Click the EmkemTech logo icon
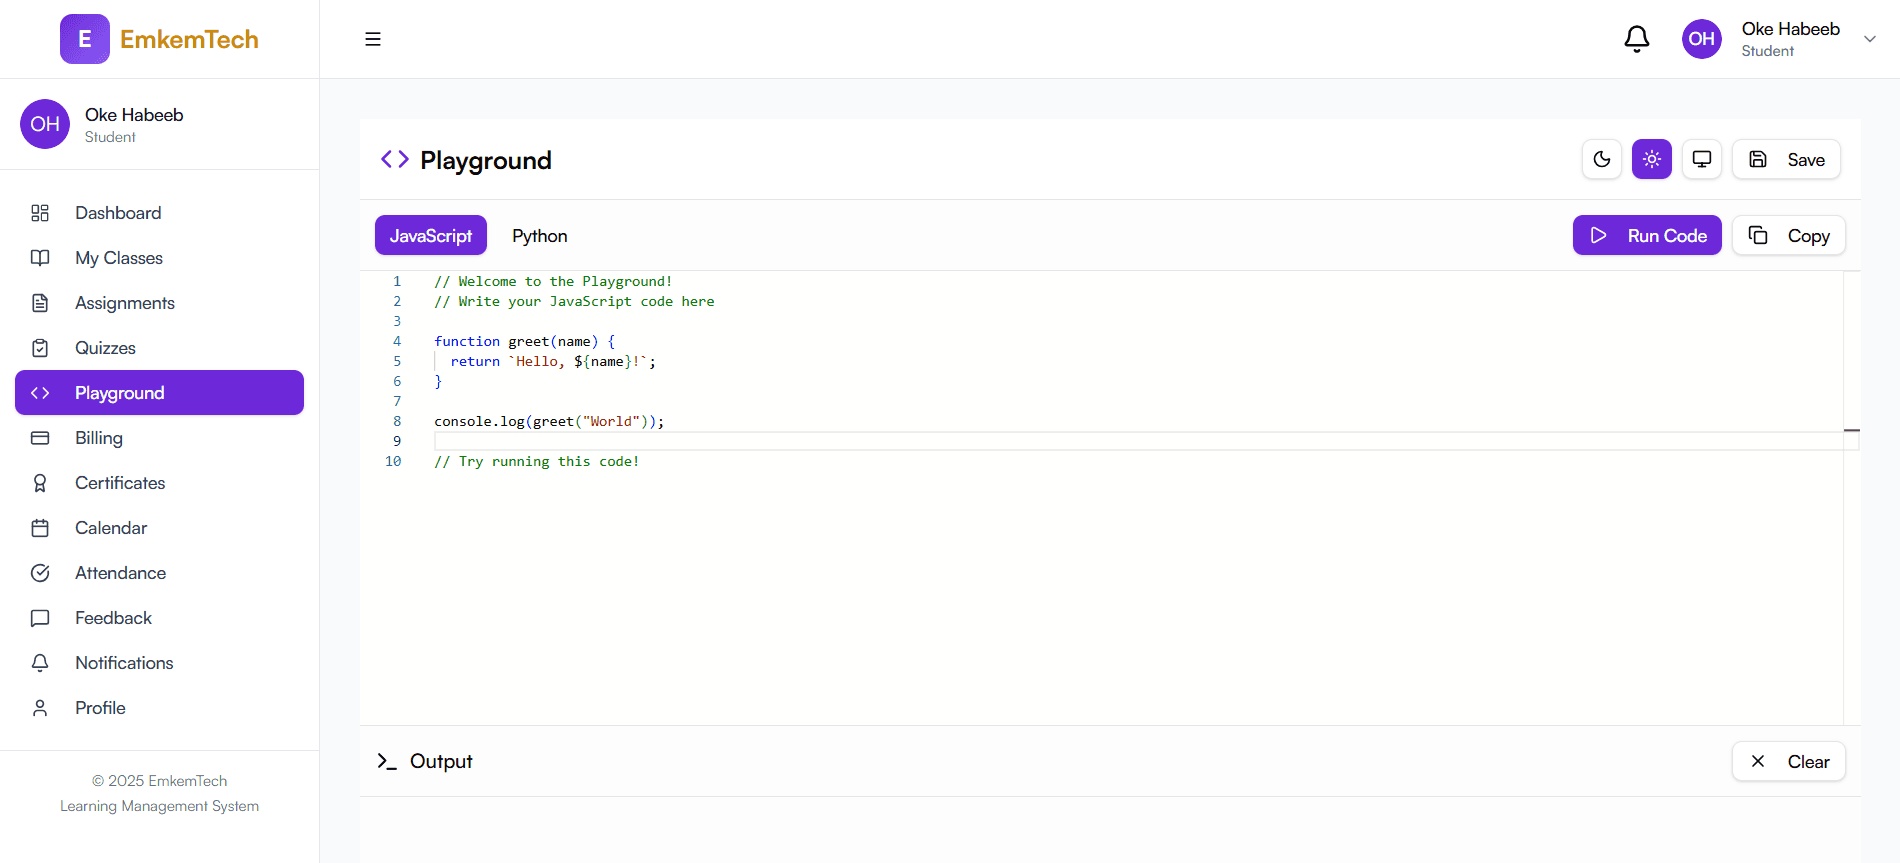1900x863 pixels. point(85,39)
